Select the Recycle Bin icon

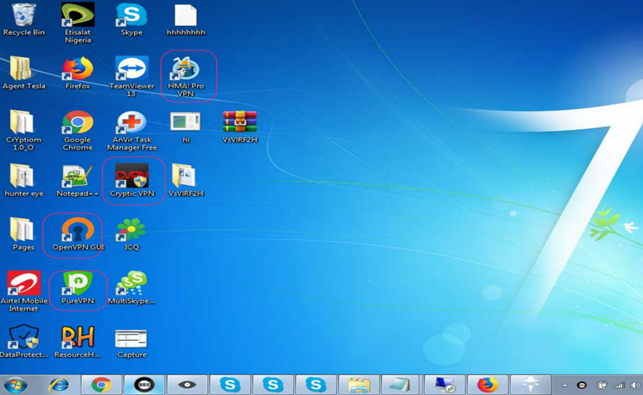[24, 19]
